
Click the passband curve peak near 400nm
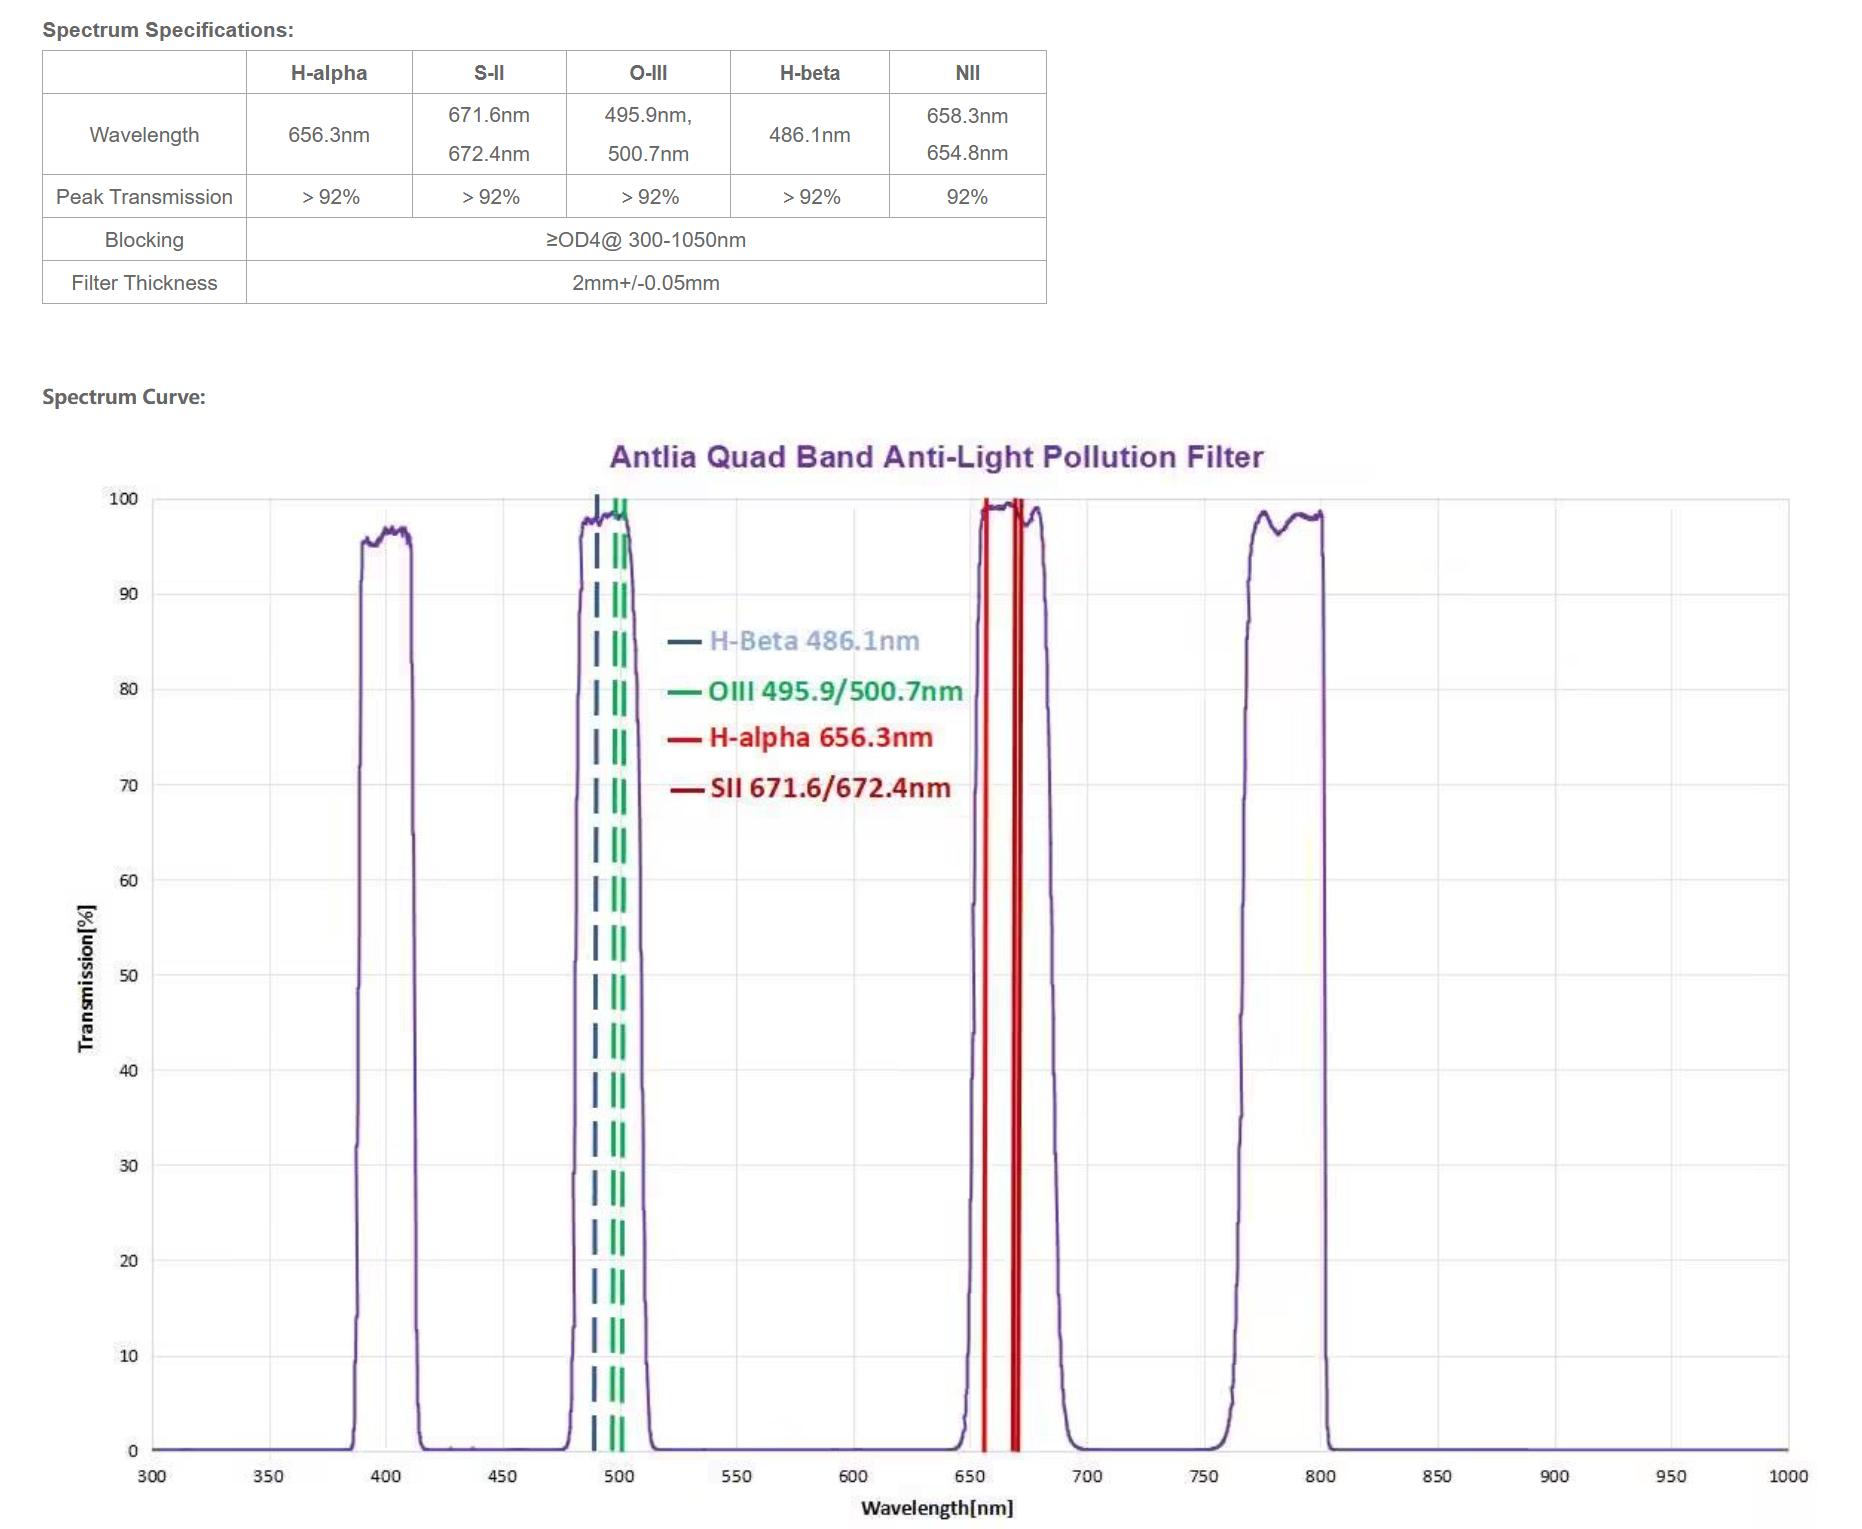[x=387, y=535]
